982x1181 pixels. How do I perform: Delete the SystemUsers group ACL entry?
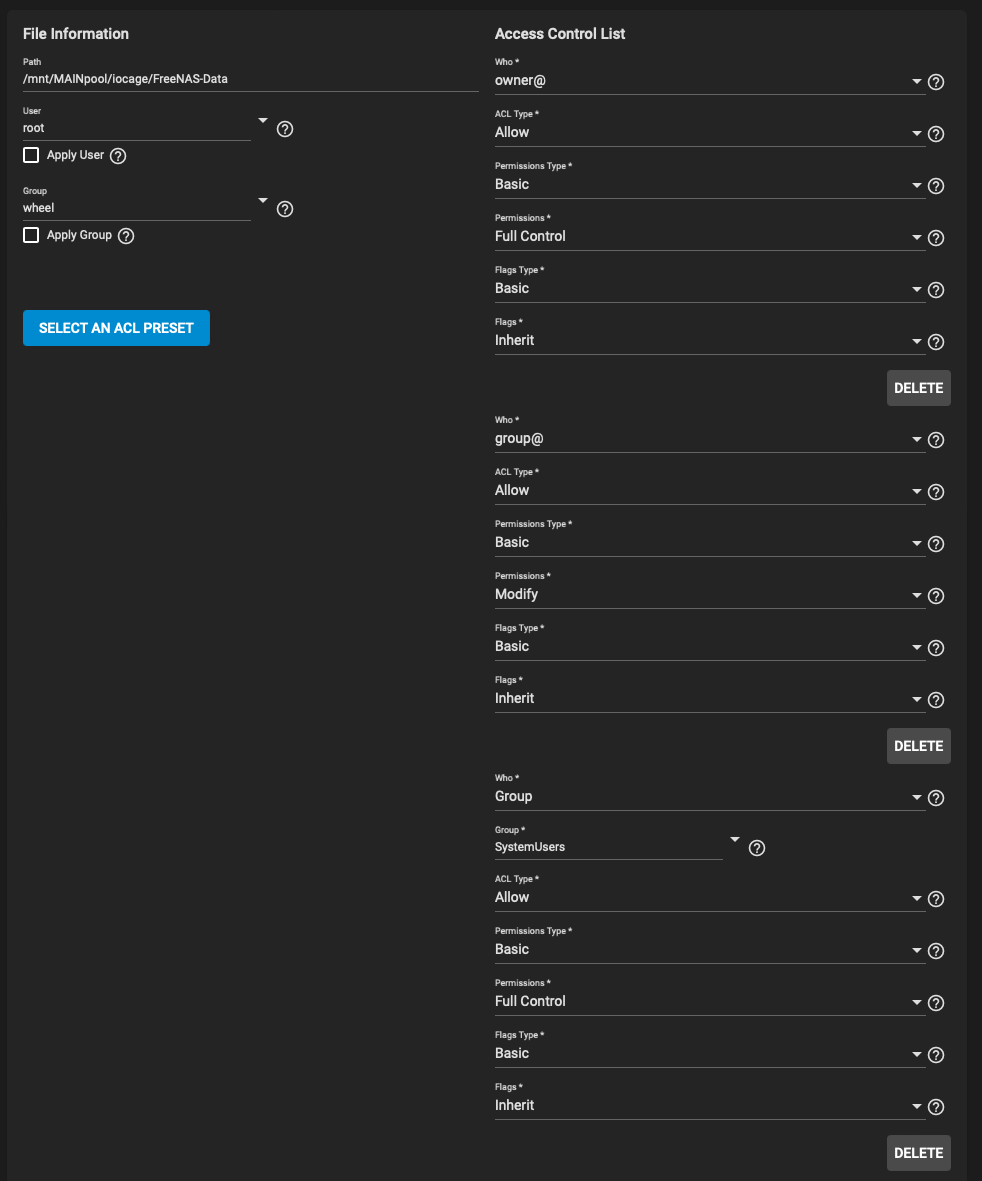click(919, 1153)
